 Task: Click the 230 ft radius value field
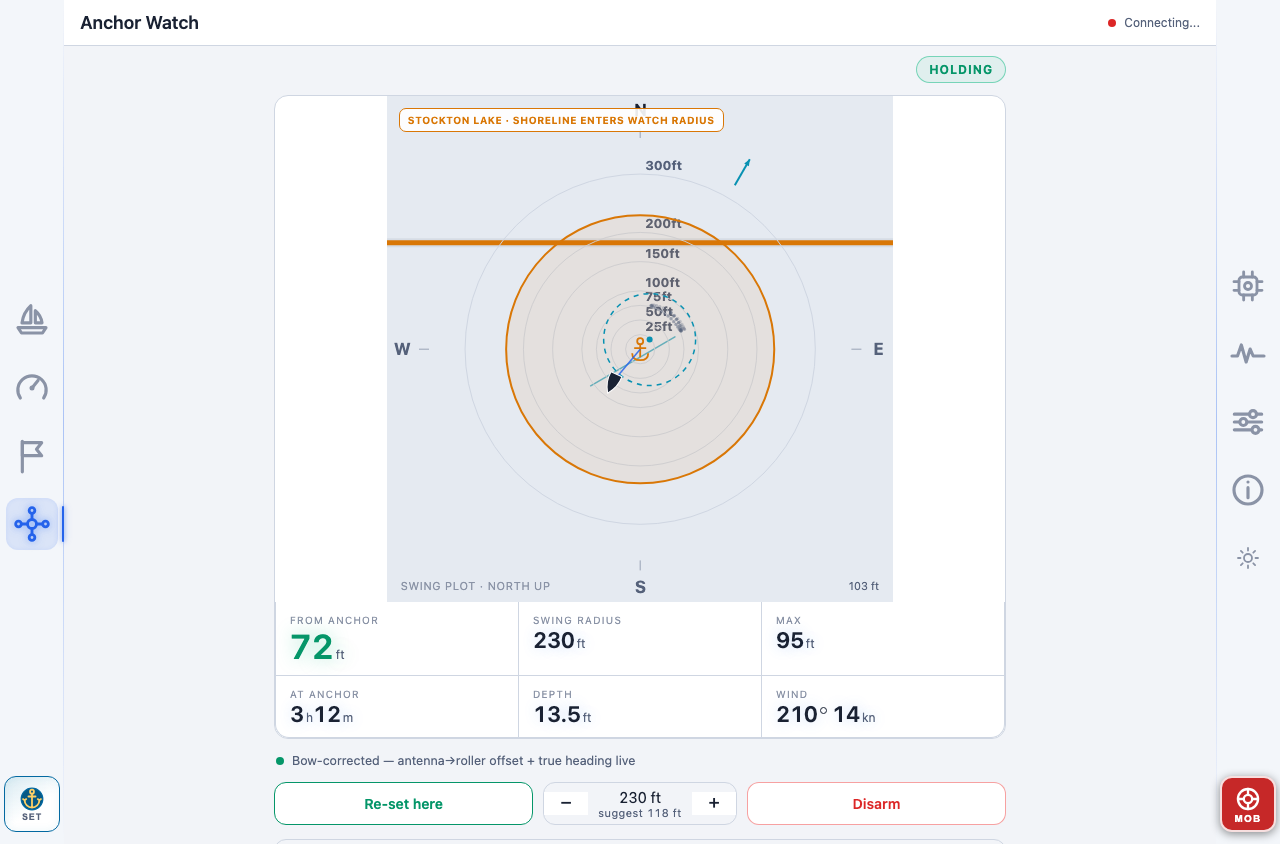pyautogui.click(x=640, y=804)
